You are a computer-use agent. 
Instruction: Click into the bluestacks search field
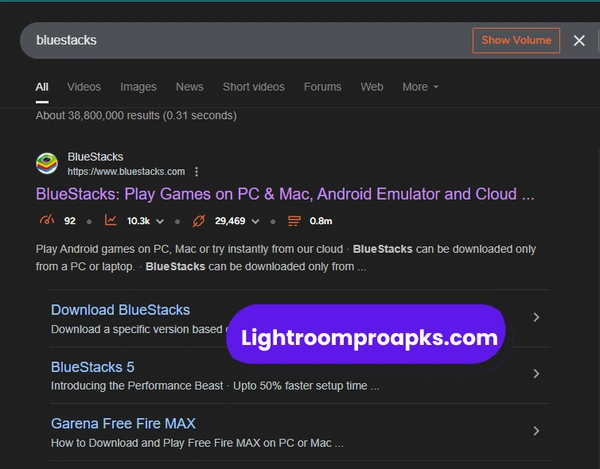point(245,40)
